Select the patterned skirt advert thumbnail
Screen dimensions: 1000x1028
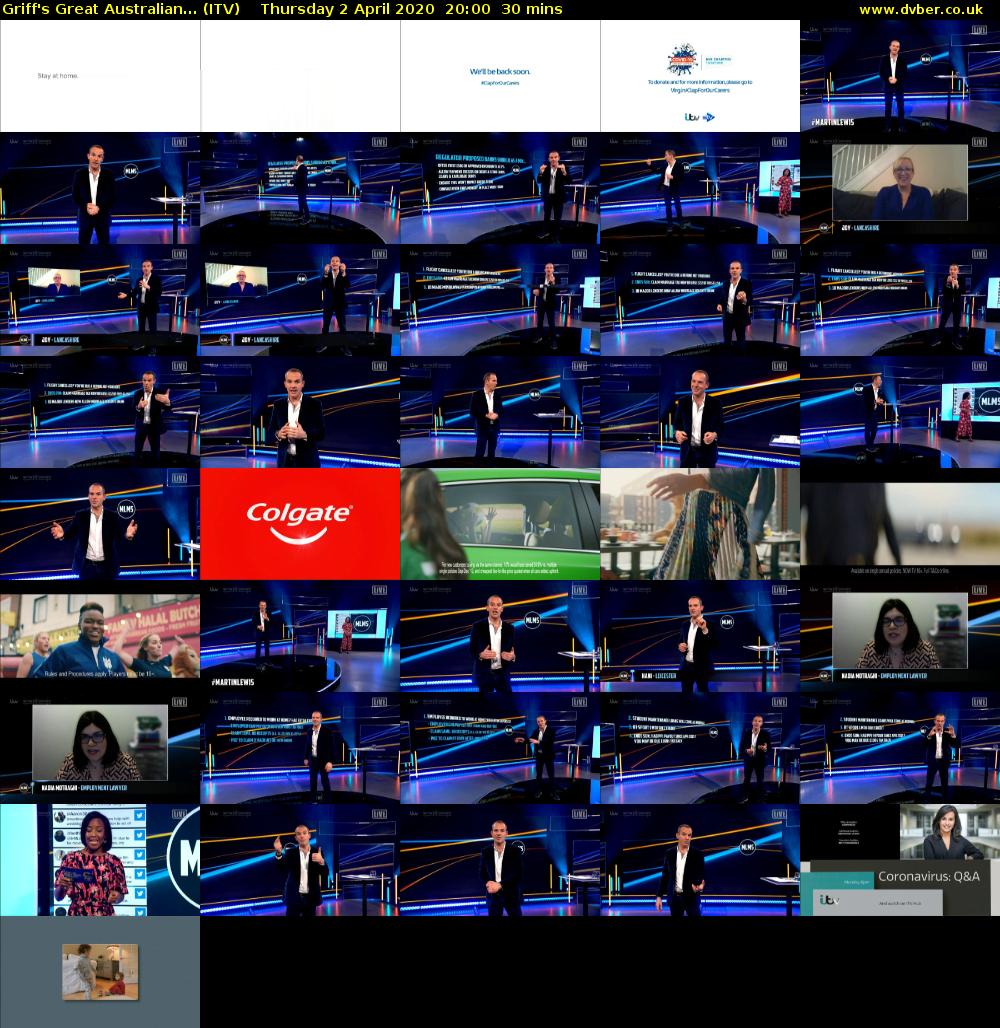pos(700,524)
